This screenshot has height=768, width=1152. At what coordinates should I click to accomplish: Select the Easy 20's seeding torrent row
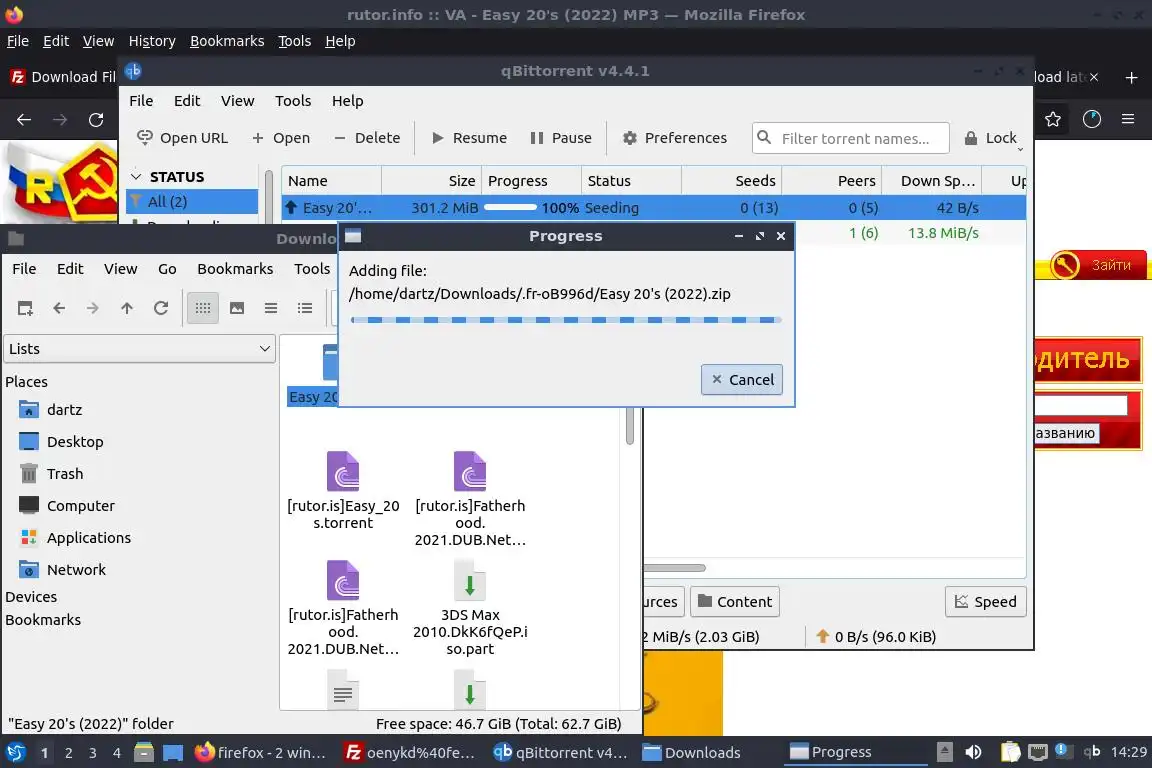[x=653, y=208]
